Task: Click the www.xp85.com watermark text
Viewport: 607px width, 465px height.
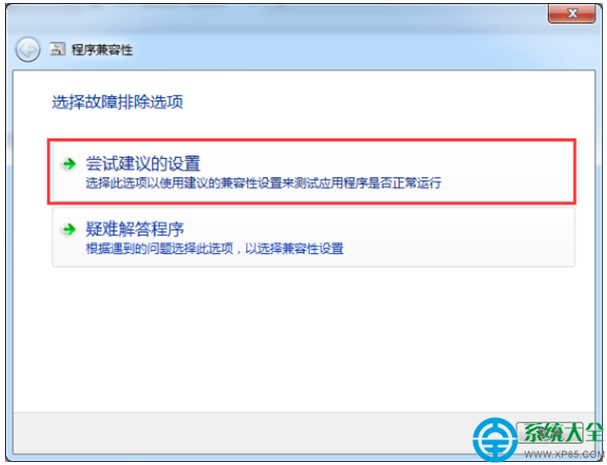Action: pos(564,454)
